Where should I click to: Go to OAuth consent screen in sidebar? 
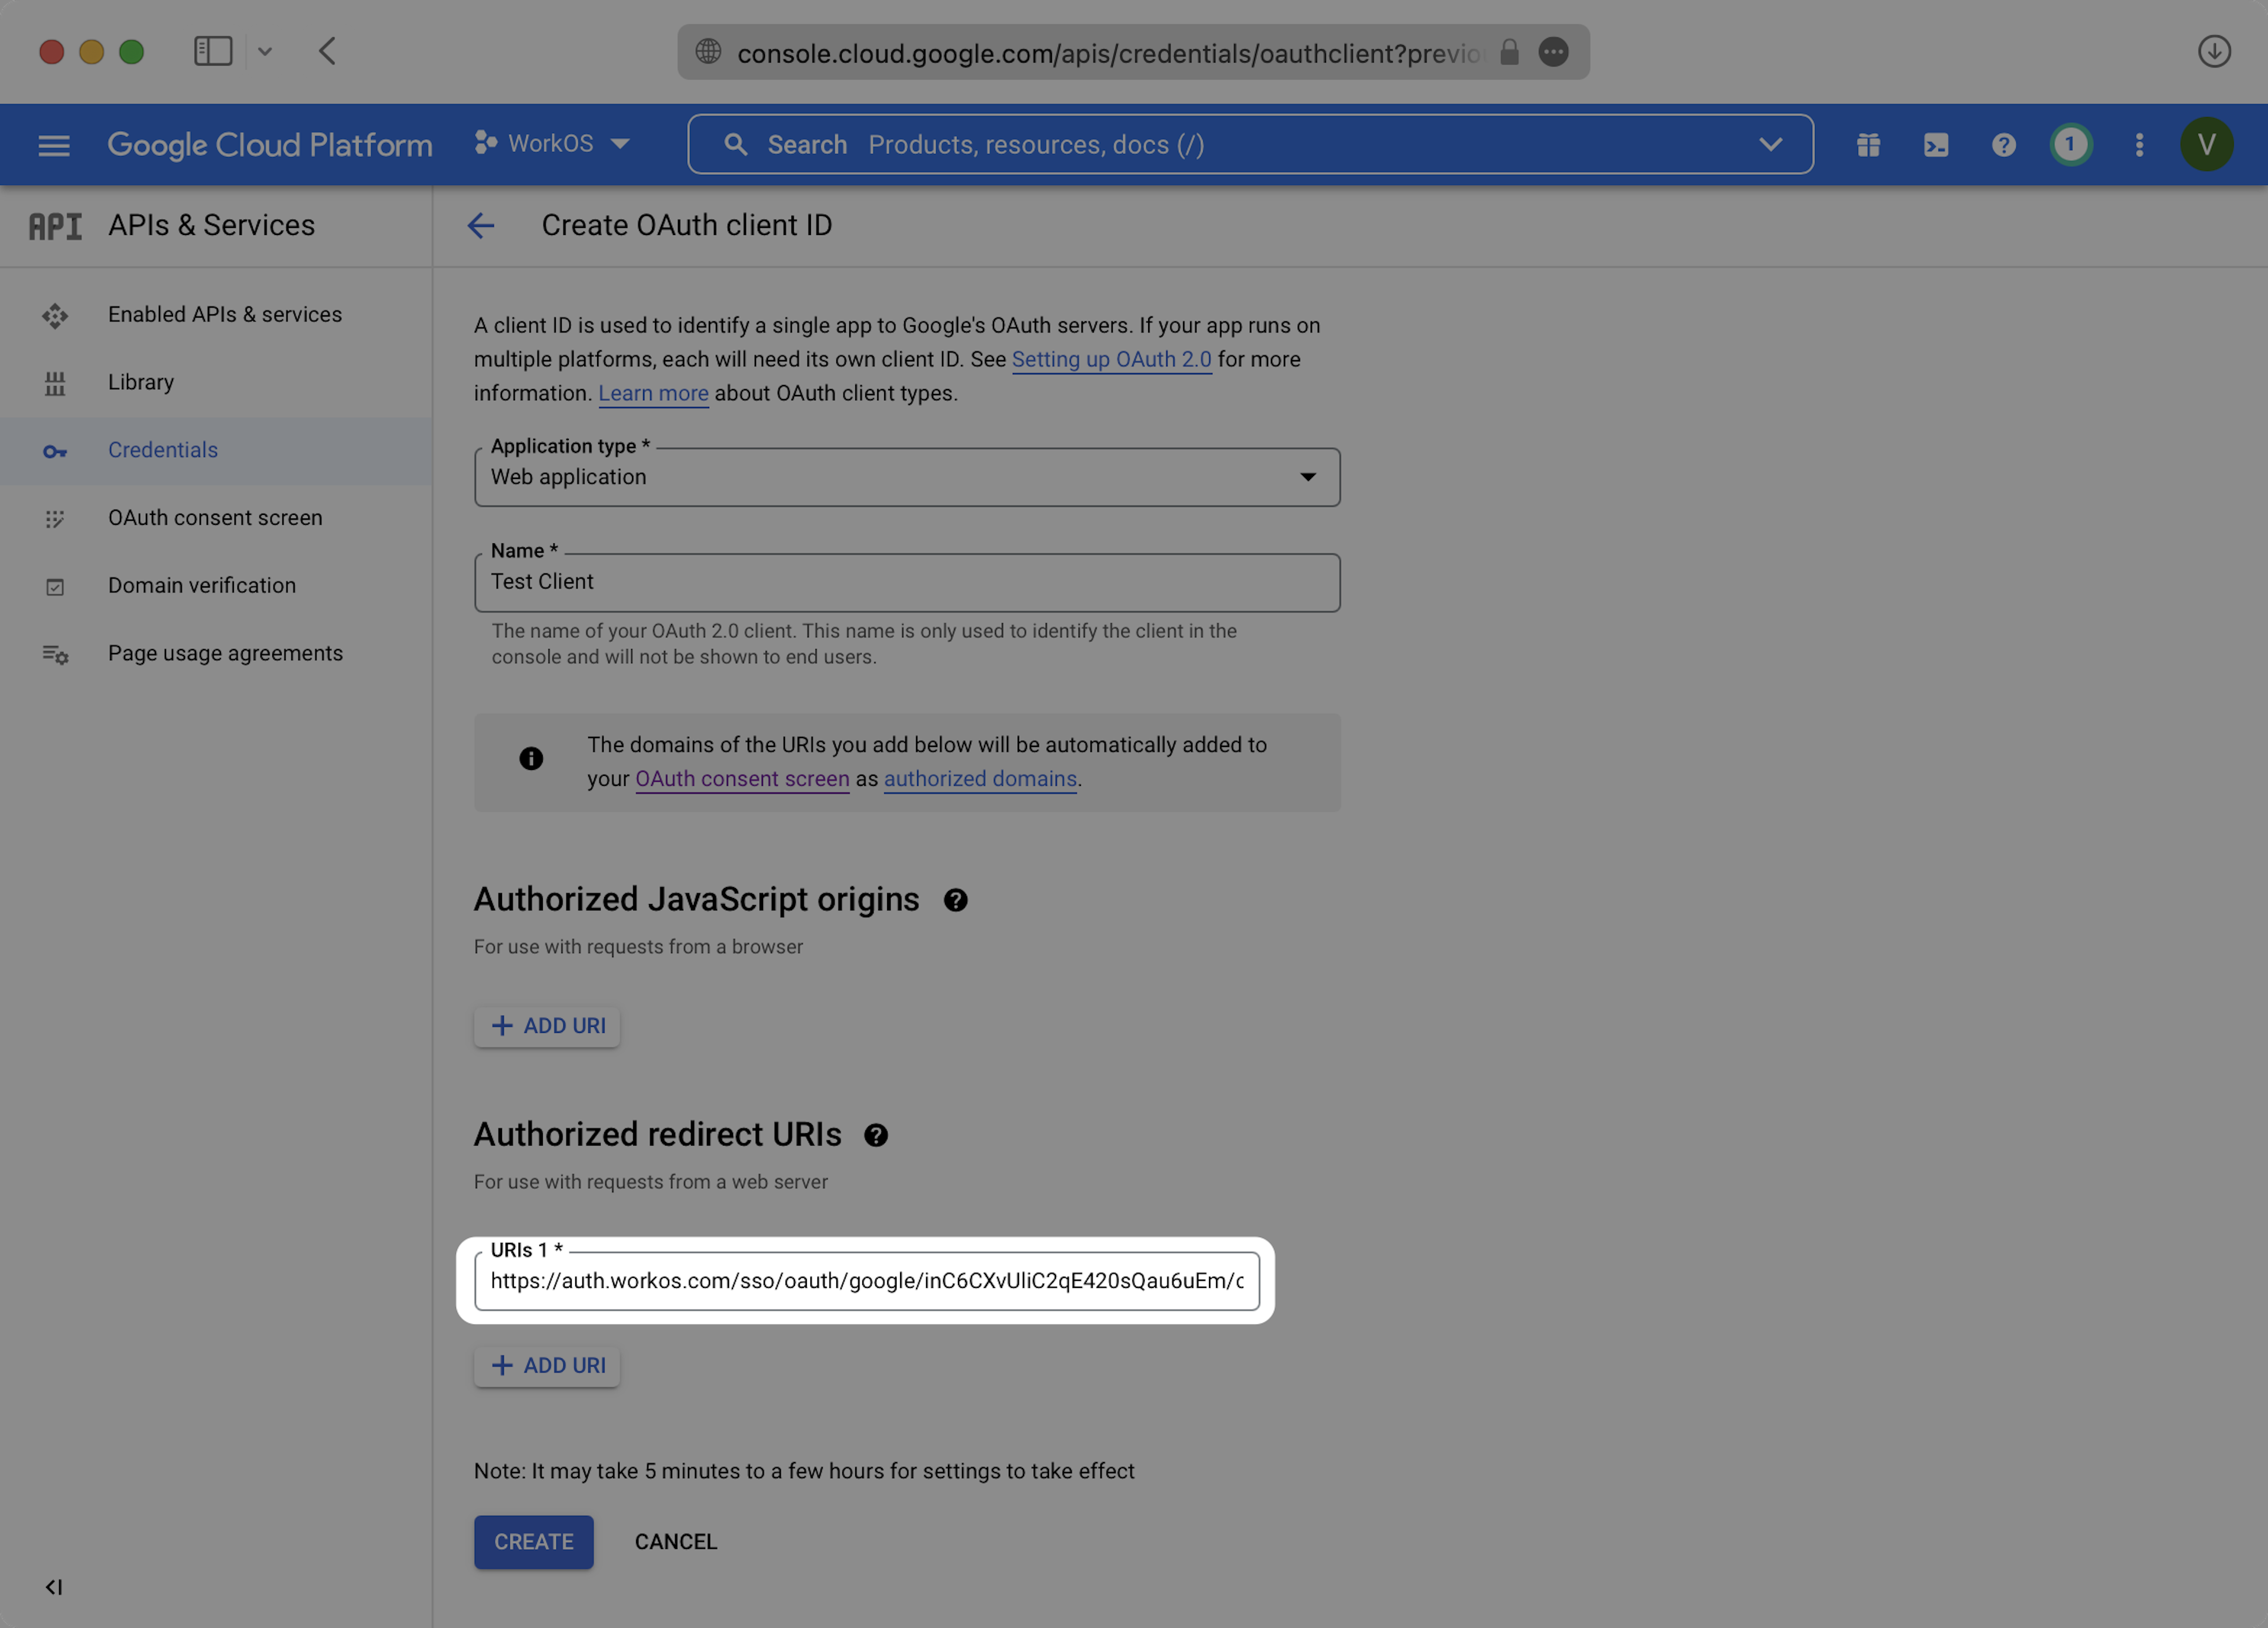[x=215, y=518]
